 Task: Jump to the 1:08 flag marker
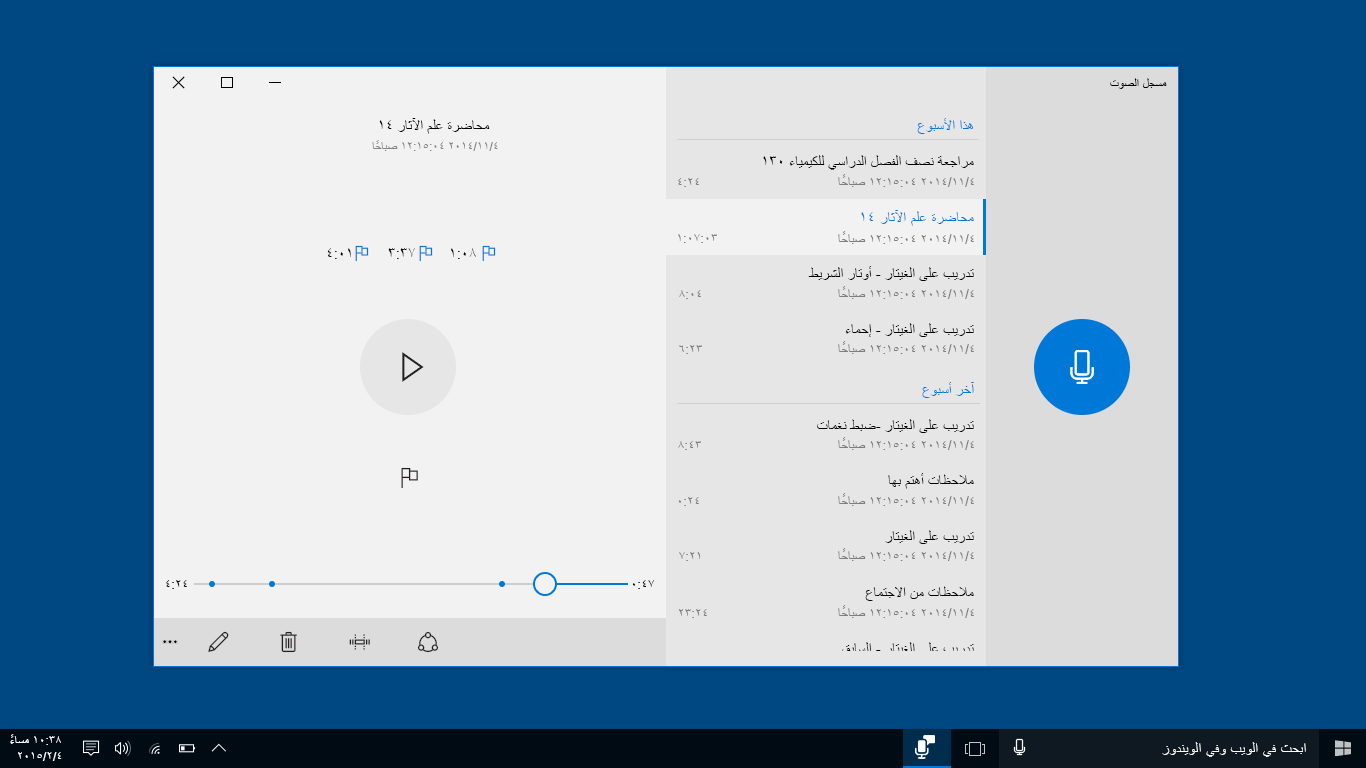[473, 253]
